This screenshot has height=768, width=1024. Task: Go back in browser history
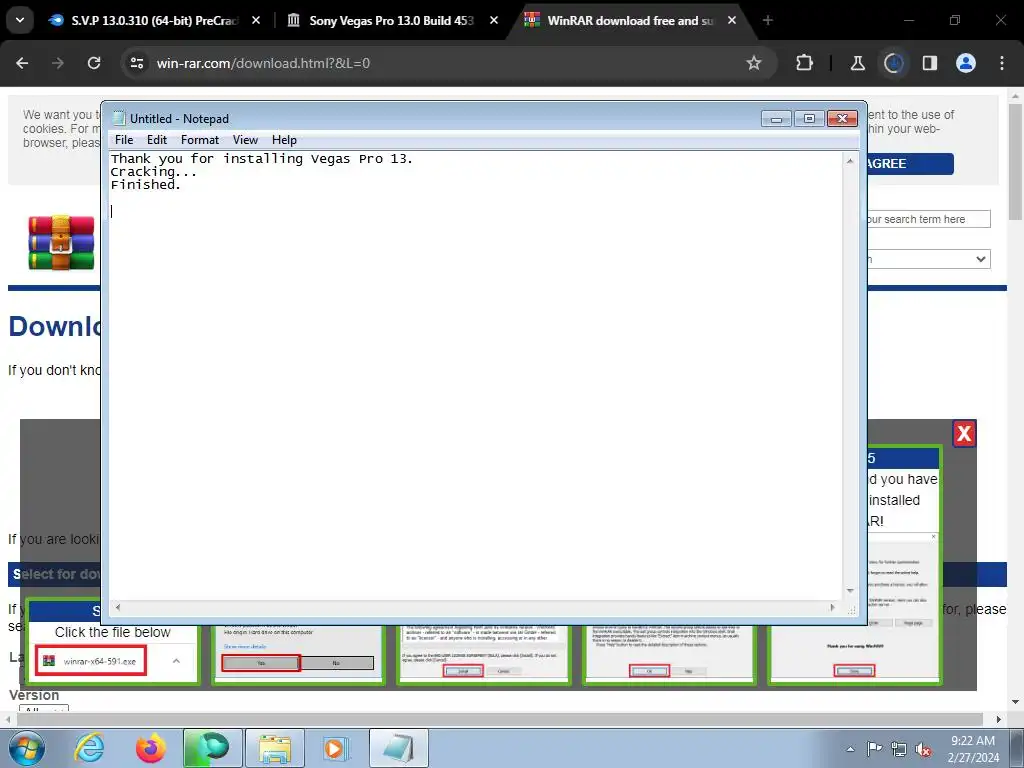[x=22, y=63]
